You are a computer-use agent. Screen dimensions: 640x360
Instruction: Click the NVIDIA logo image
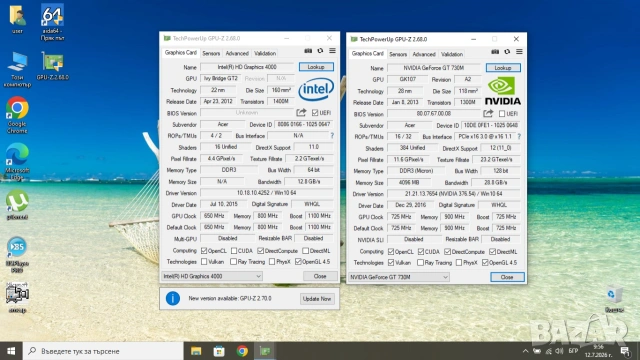tap(502, 91)
